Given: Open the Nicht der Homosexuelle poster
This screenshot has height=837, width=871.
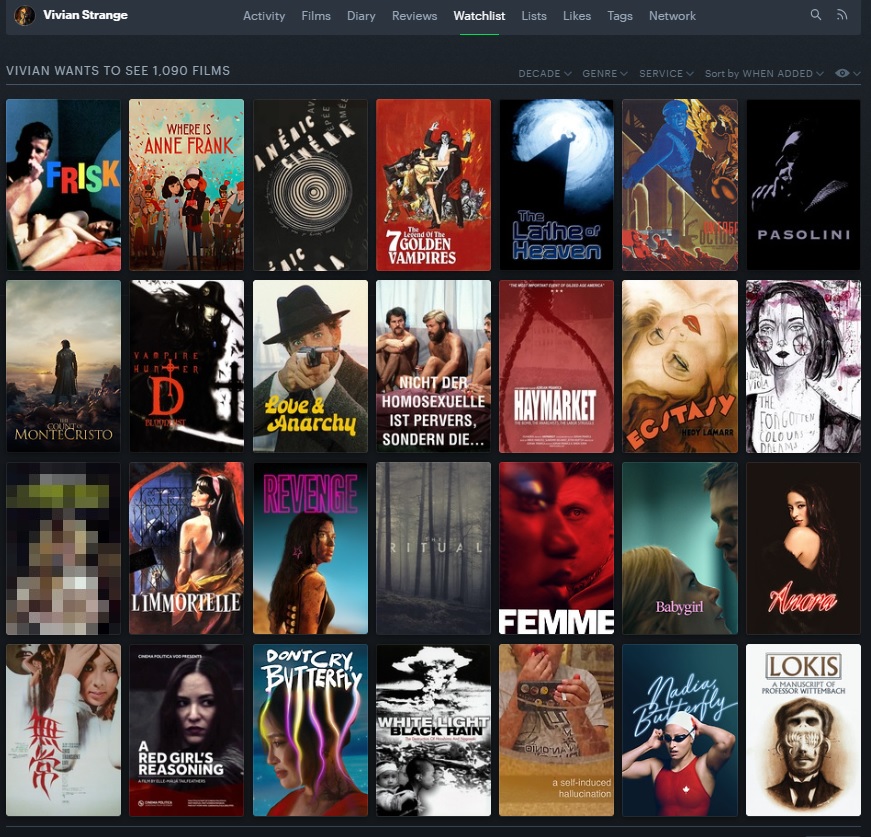Looking at the screenshot, I should coord(433,366).
